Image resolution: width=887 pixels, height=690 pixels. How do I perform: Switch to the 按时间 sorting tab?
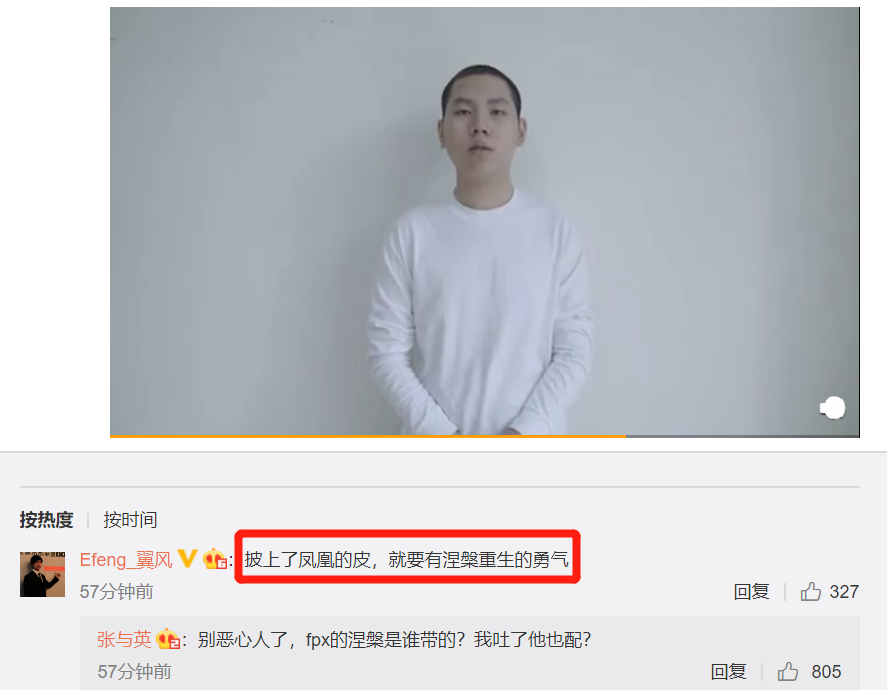tap(130, 519)
